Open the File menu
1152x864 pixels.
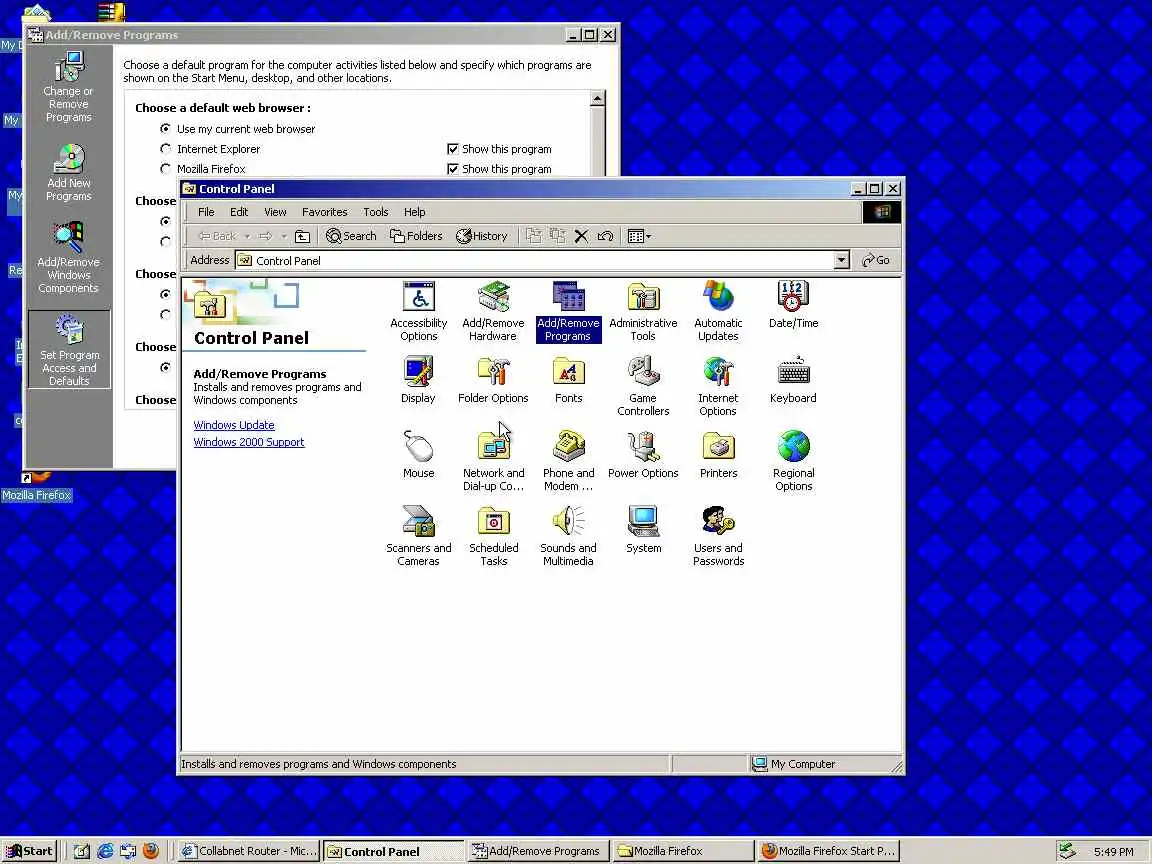(x=206, y=212)
